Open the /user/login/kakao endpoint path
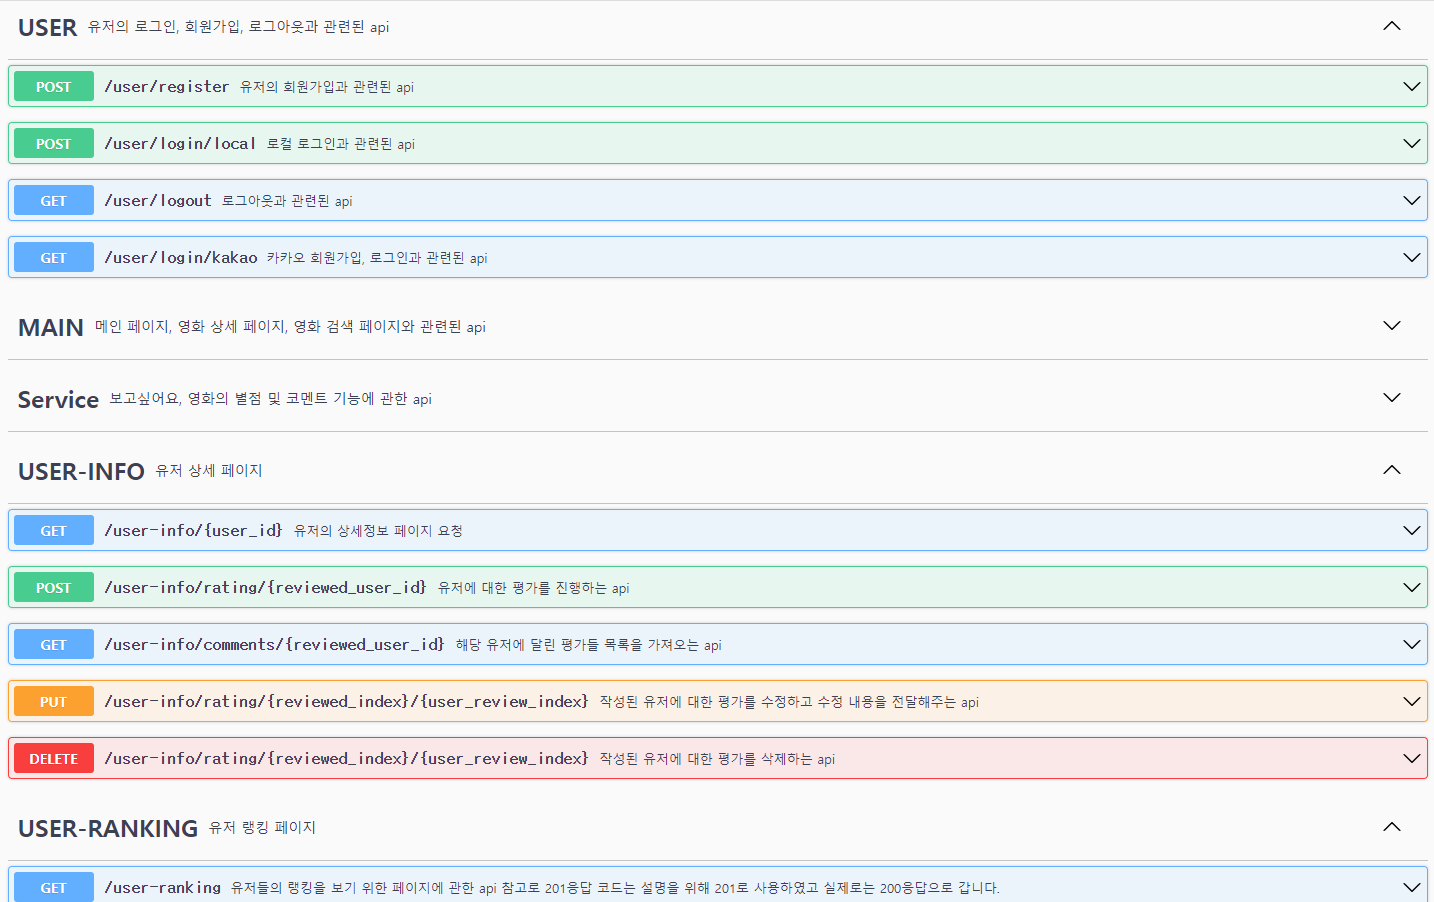Screen dimensions: 1434x902 (x=181, y=258)
